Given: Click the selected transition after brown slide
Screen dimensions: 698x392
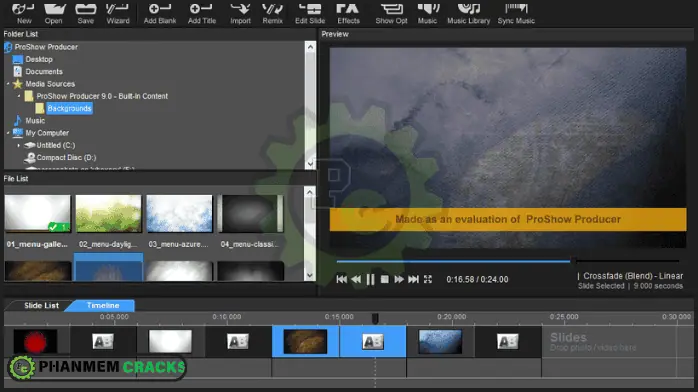Looking at the screenshot, I should click(373, 342).
